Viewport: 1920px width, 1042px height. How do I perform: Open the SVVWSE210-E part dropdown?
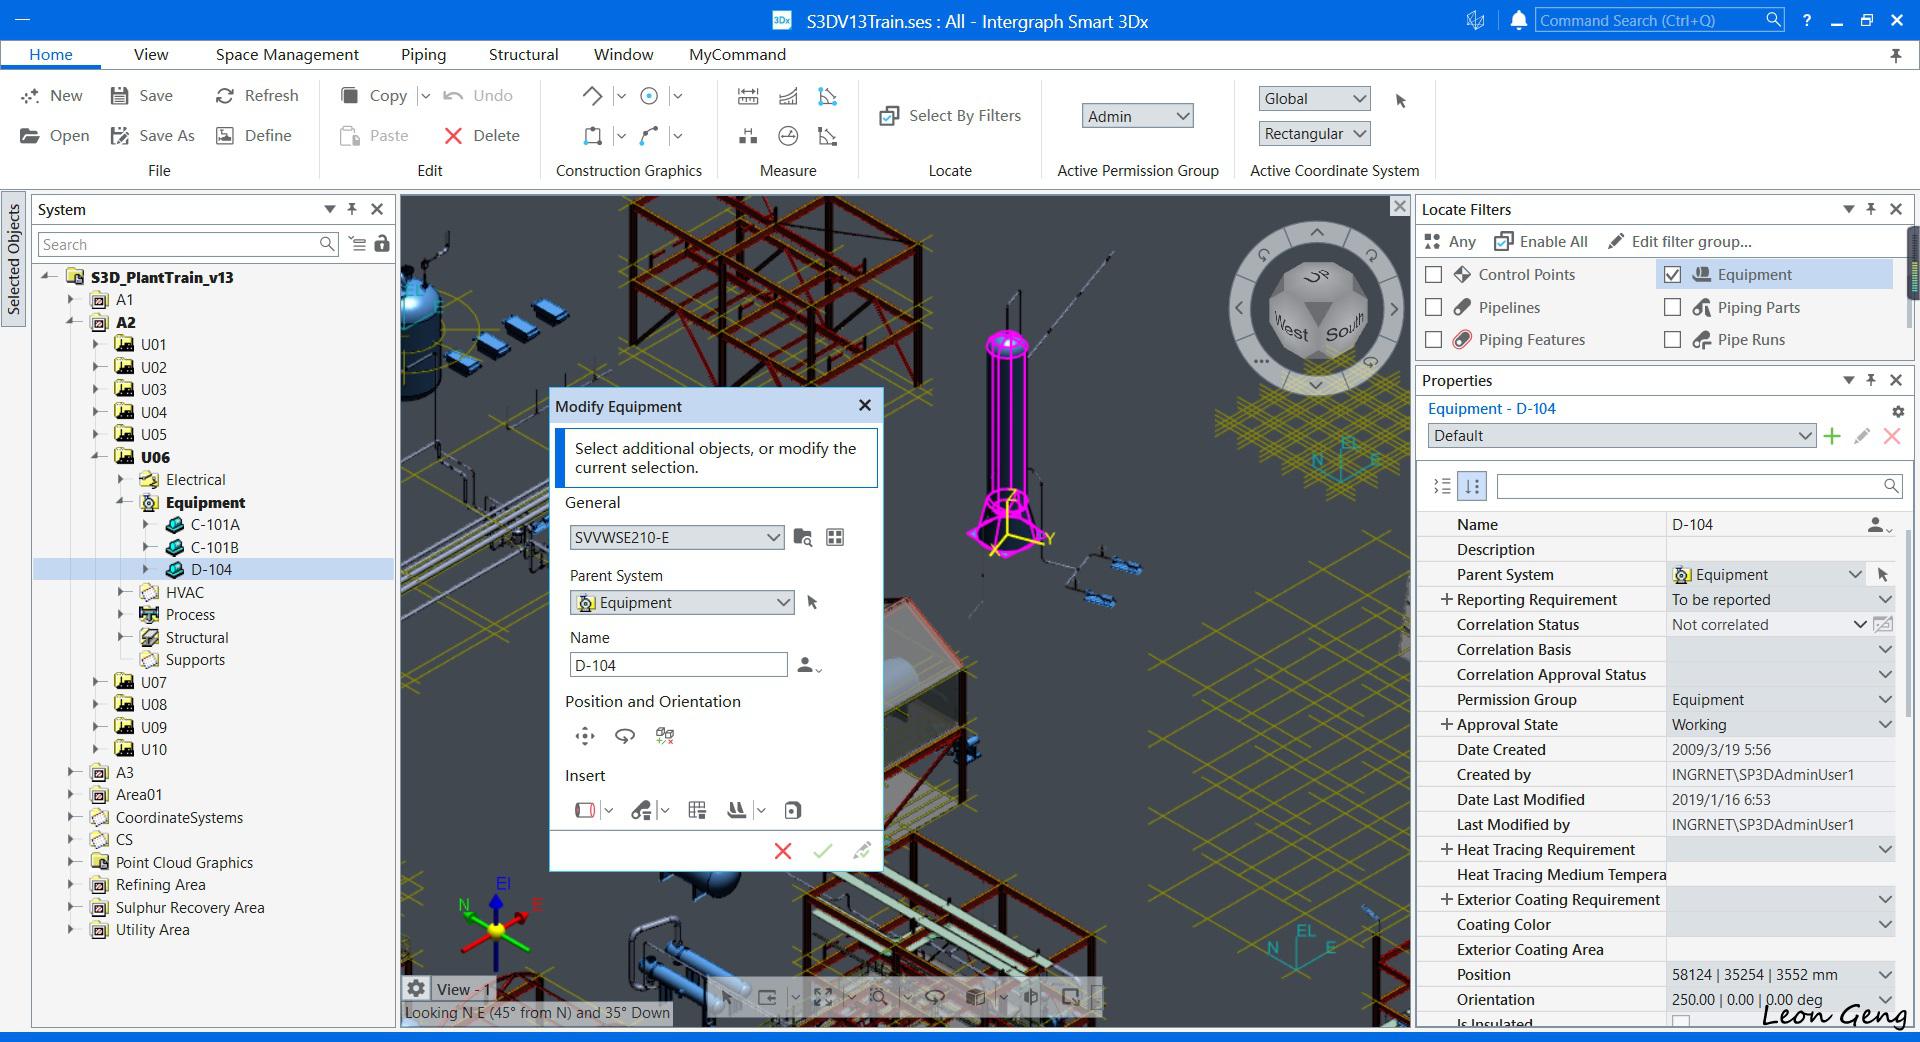(x=676, y=538)
